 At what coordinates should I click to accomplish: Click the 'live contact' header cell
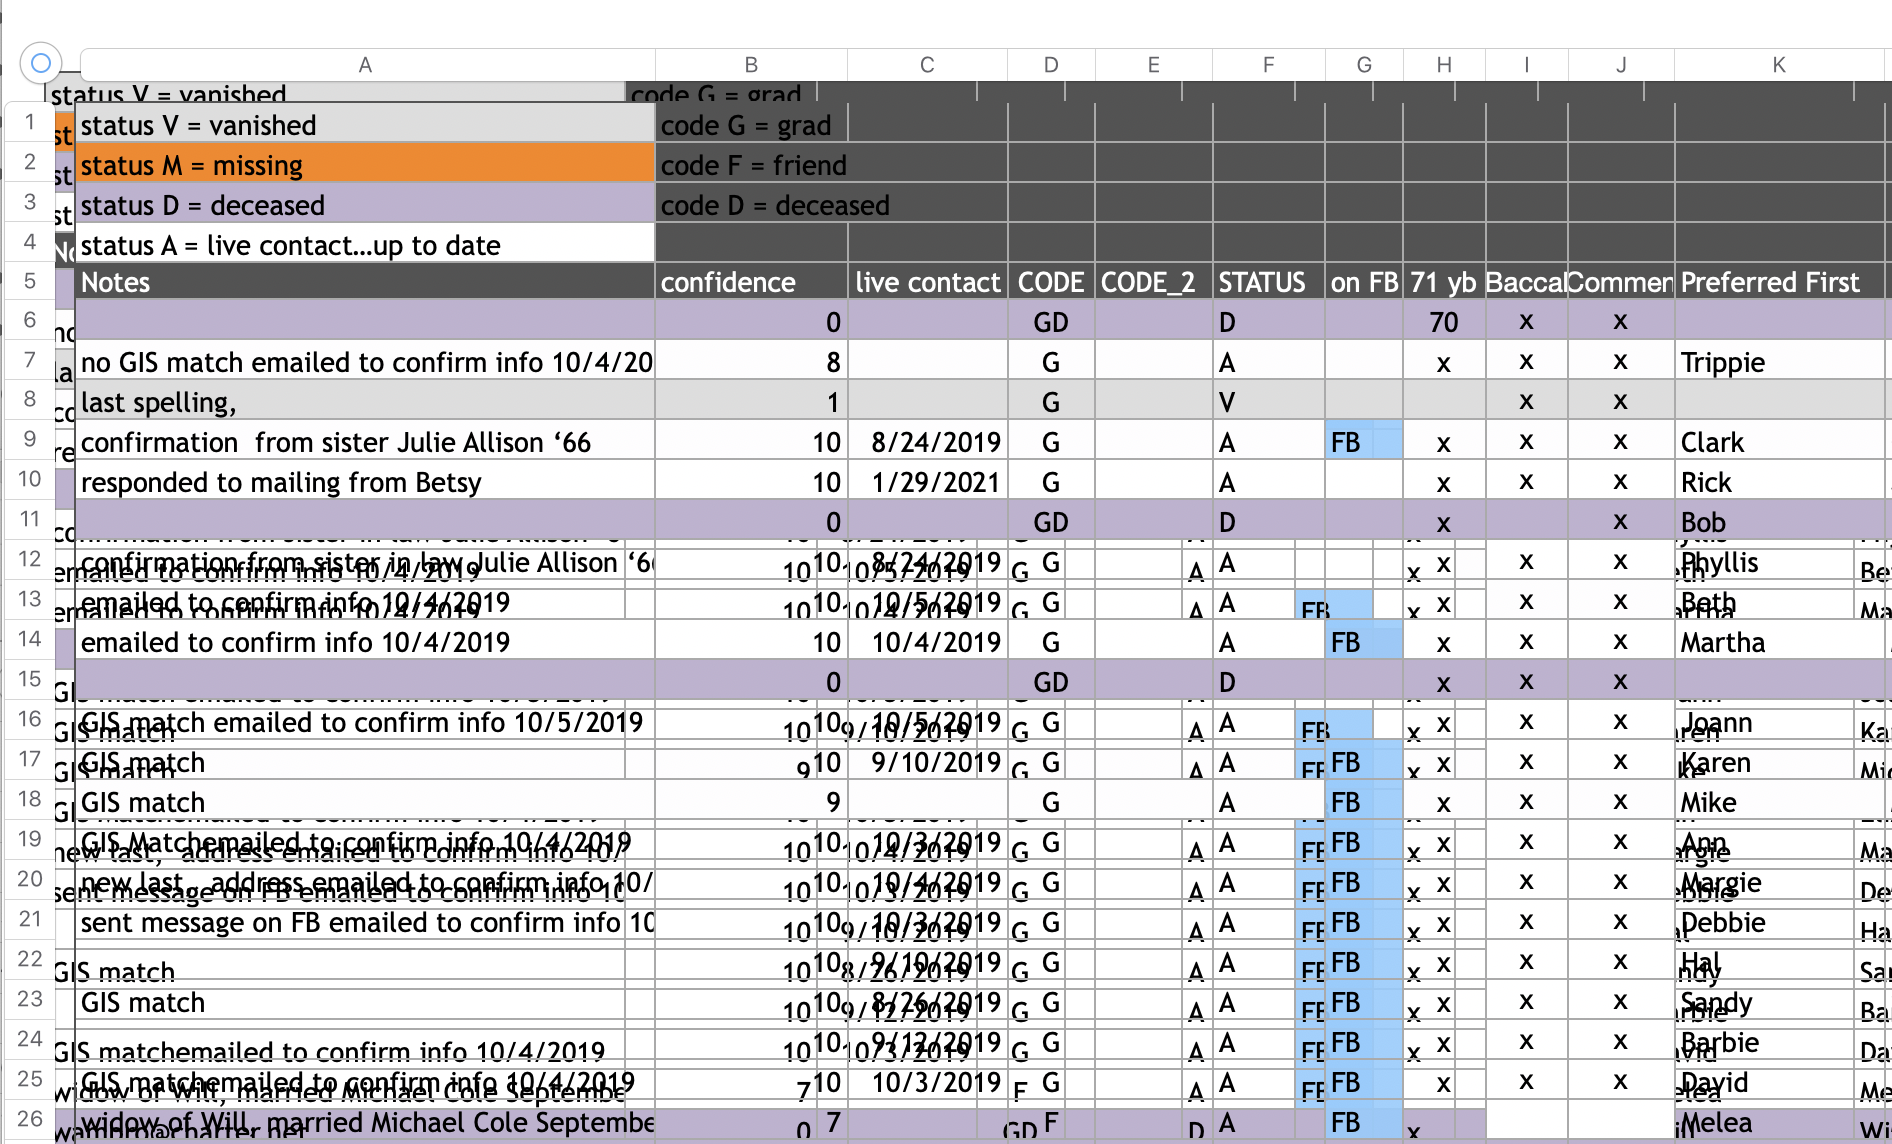click(x=927, y=282)
